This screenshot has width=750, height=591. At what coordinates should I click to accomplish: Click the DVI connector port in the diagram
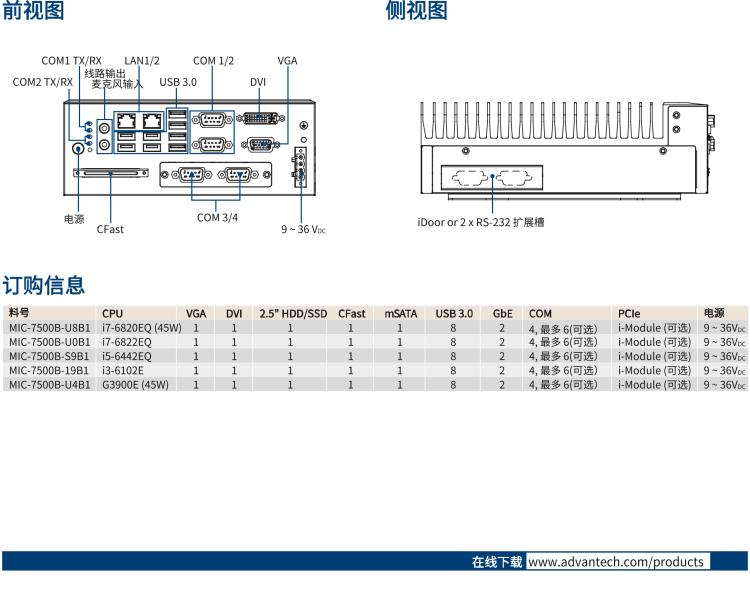point(259,120)
